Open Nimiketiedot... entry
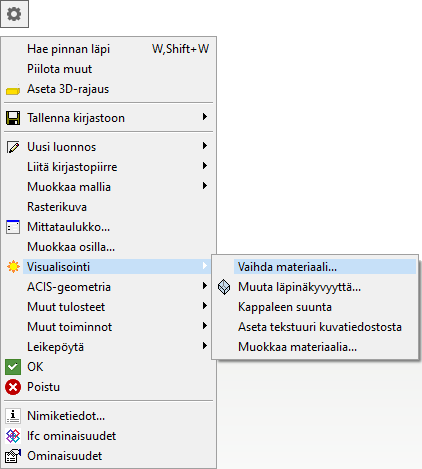 [x=108, y=416]
